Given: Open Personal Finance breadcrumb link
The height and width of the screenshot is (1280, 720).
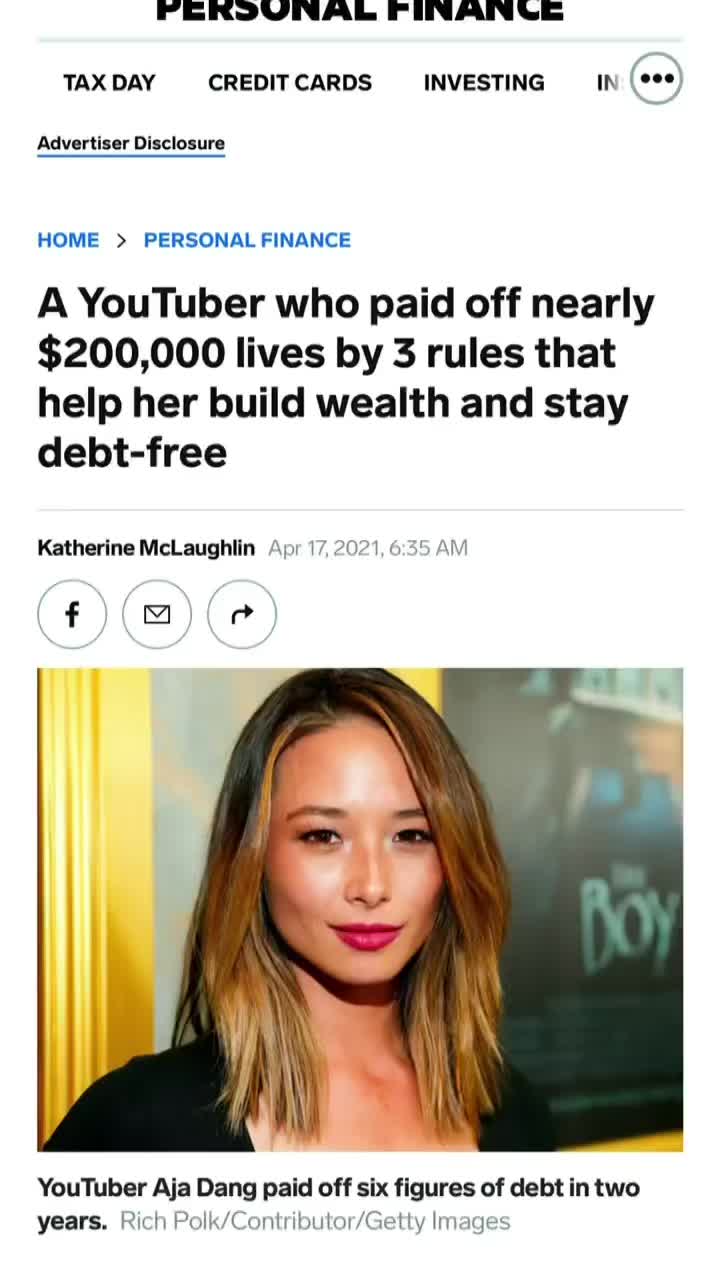Looking at the screenshot, I should click(247, 240).
